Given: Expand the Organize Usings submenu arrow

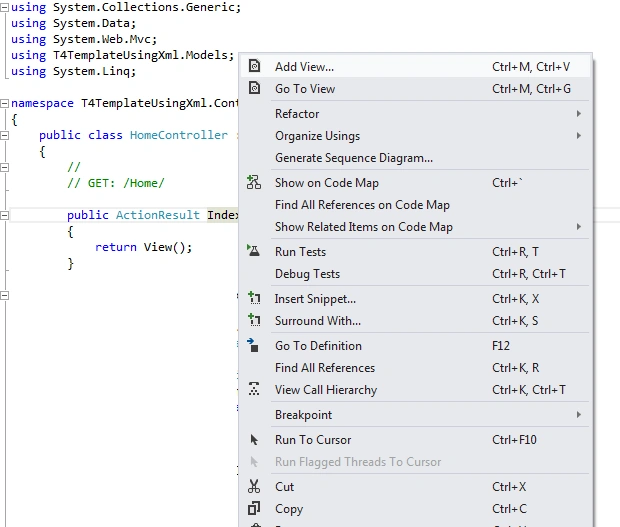Looking at the screenshot, I should 579,136.
